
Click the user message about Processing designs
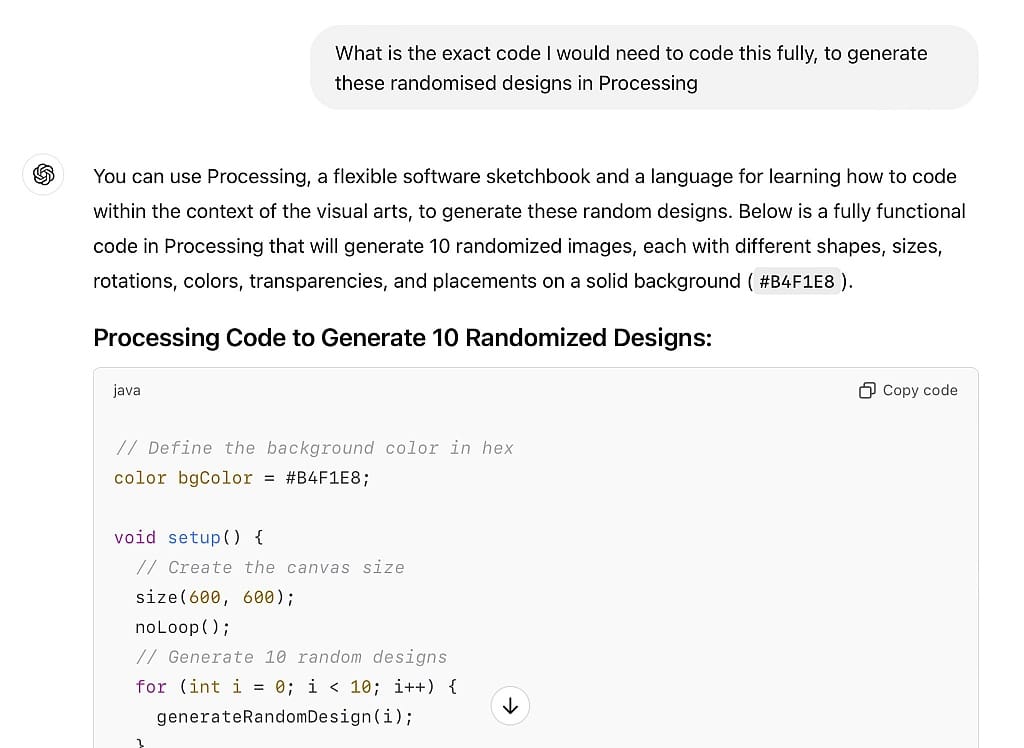[644, 68]
